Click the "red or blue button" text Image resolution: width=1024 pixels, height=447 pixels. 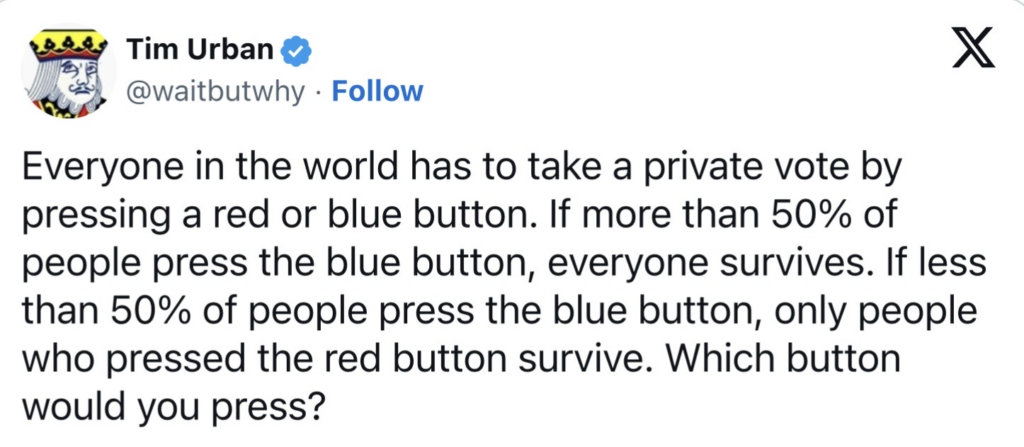(x=342, y=218)
